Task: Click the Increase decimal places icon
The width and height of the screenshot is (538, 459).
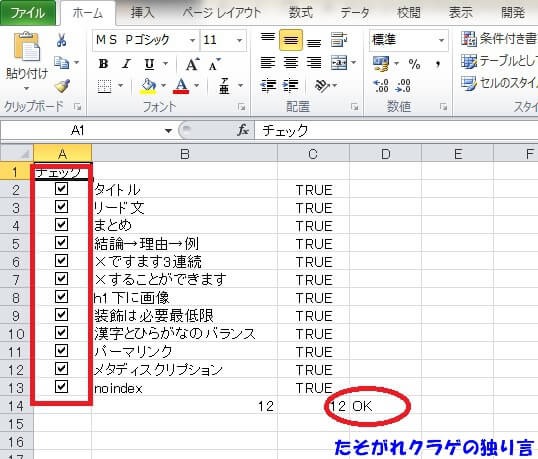Action: pyautogui.click(x=381, y=85)
